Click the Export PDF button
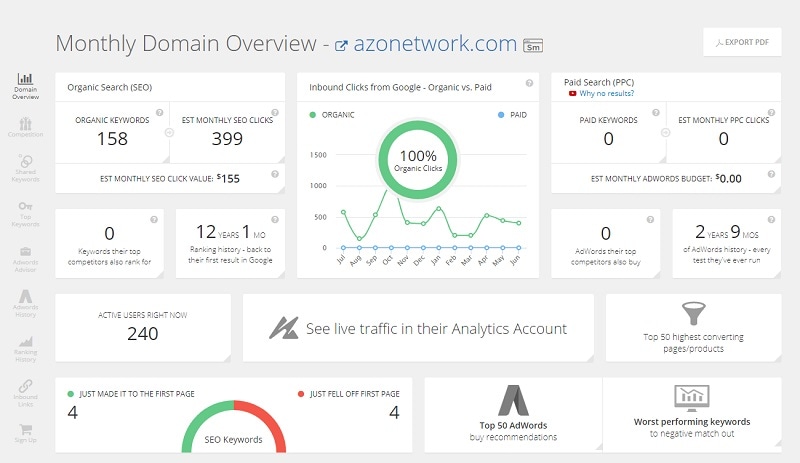 point(742,42)
